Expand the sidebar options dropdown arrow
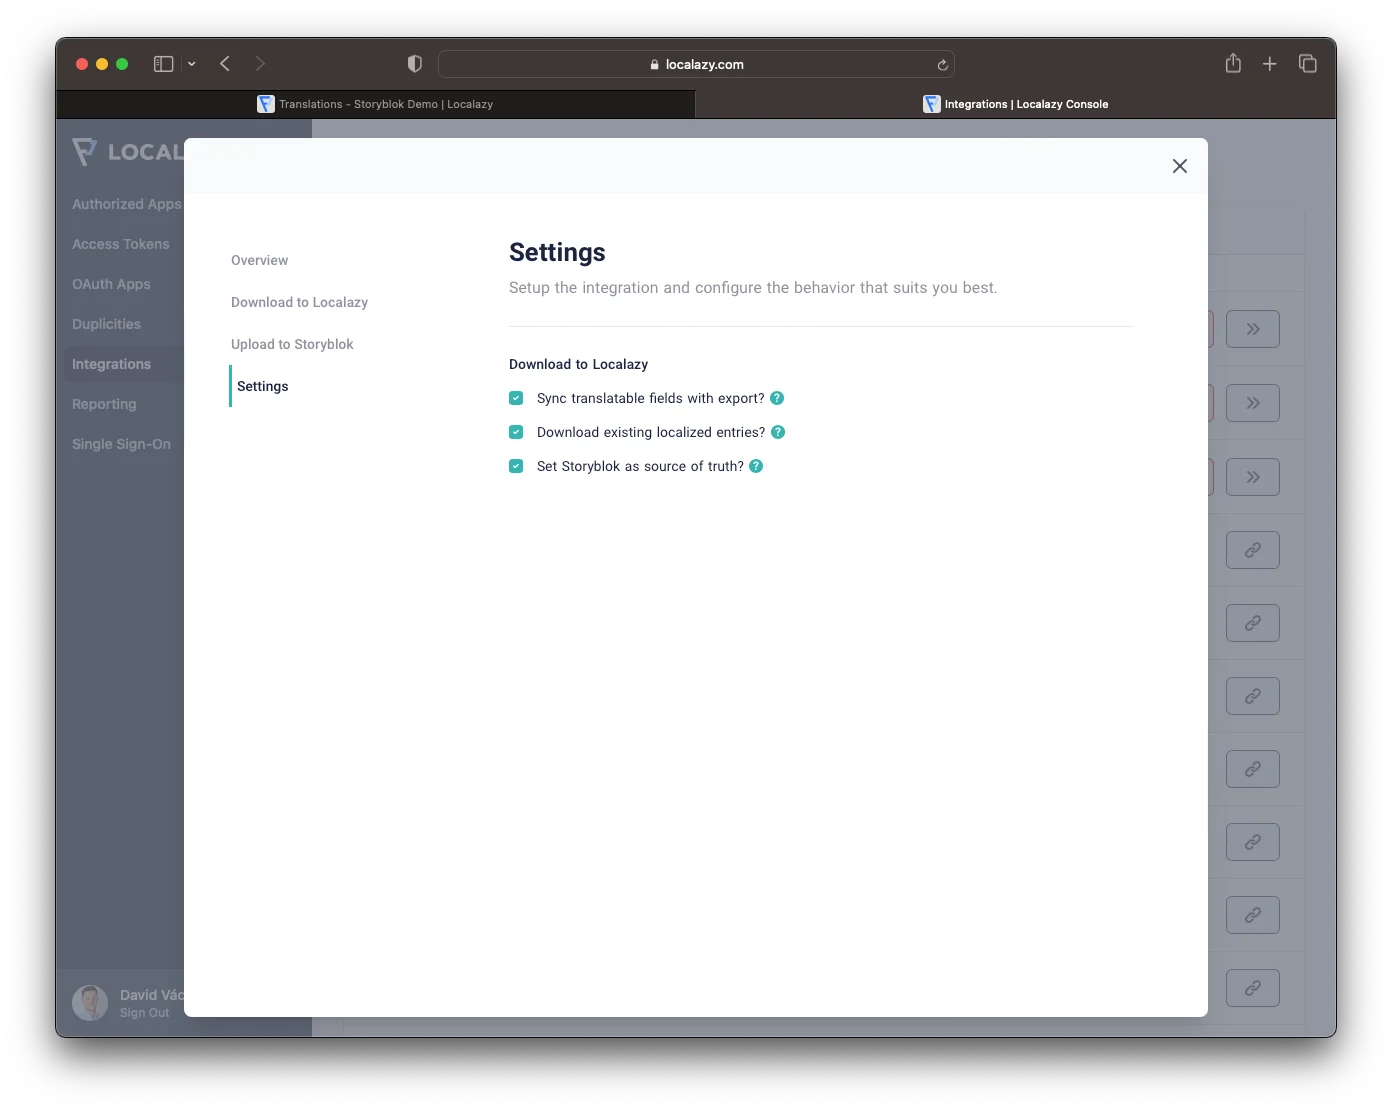This screenshot has width=1392, height=1111. tap(192, 64)
